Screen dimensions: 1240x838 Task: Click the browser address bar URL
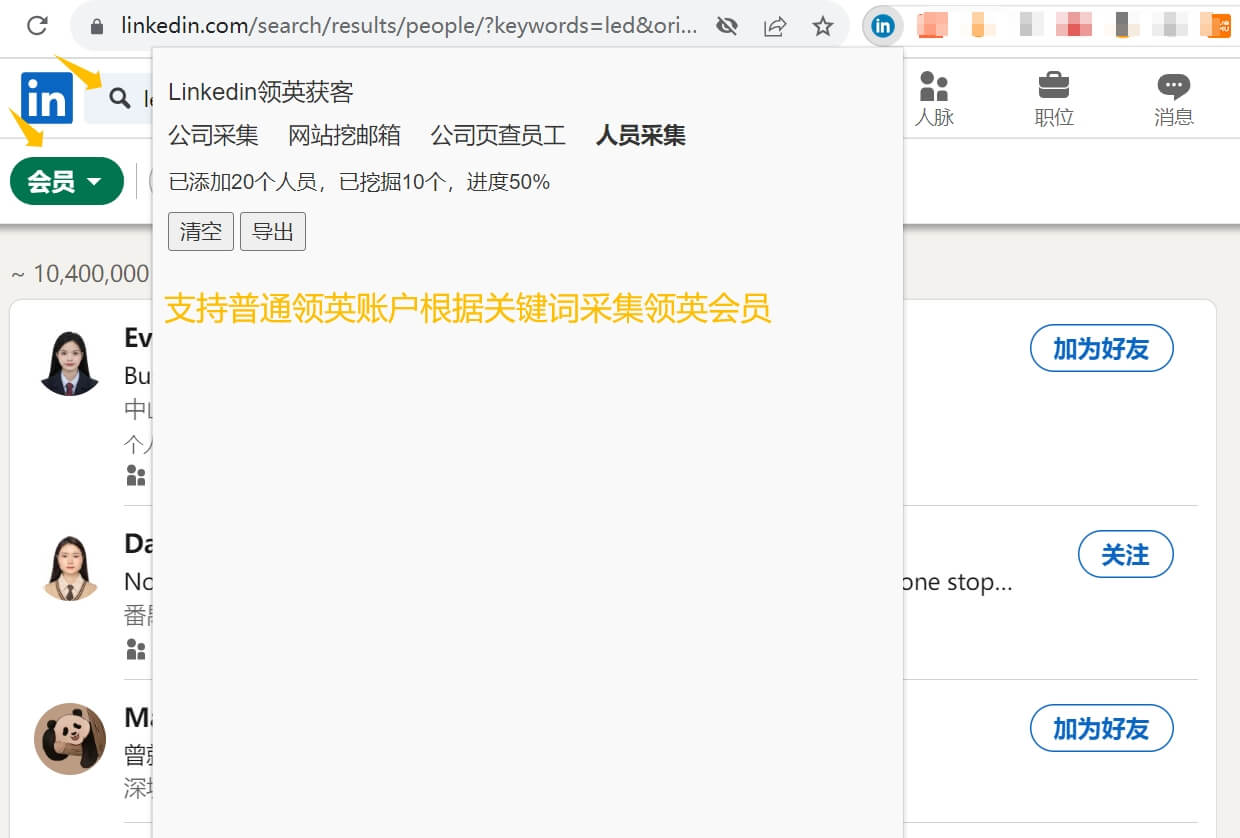[x=409, y=26]
